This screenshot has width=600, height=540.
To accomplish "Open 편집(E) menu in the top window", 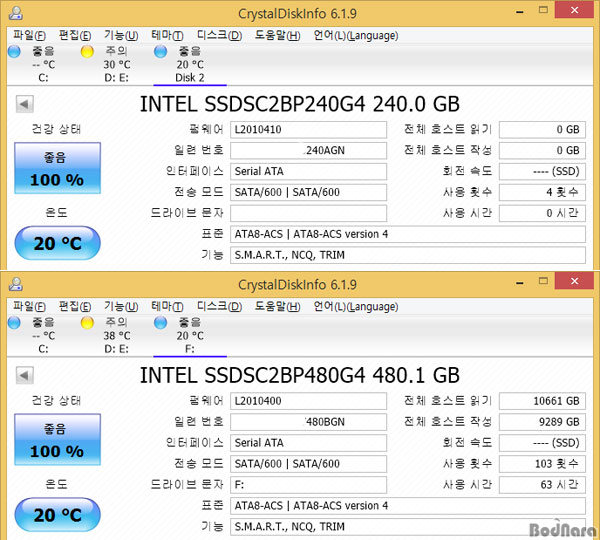I will (75, 36).
